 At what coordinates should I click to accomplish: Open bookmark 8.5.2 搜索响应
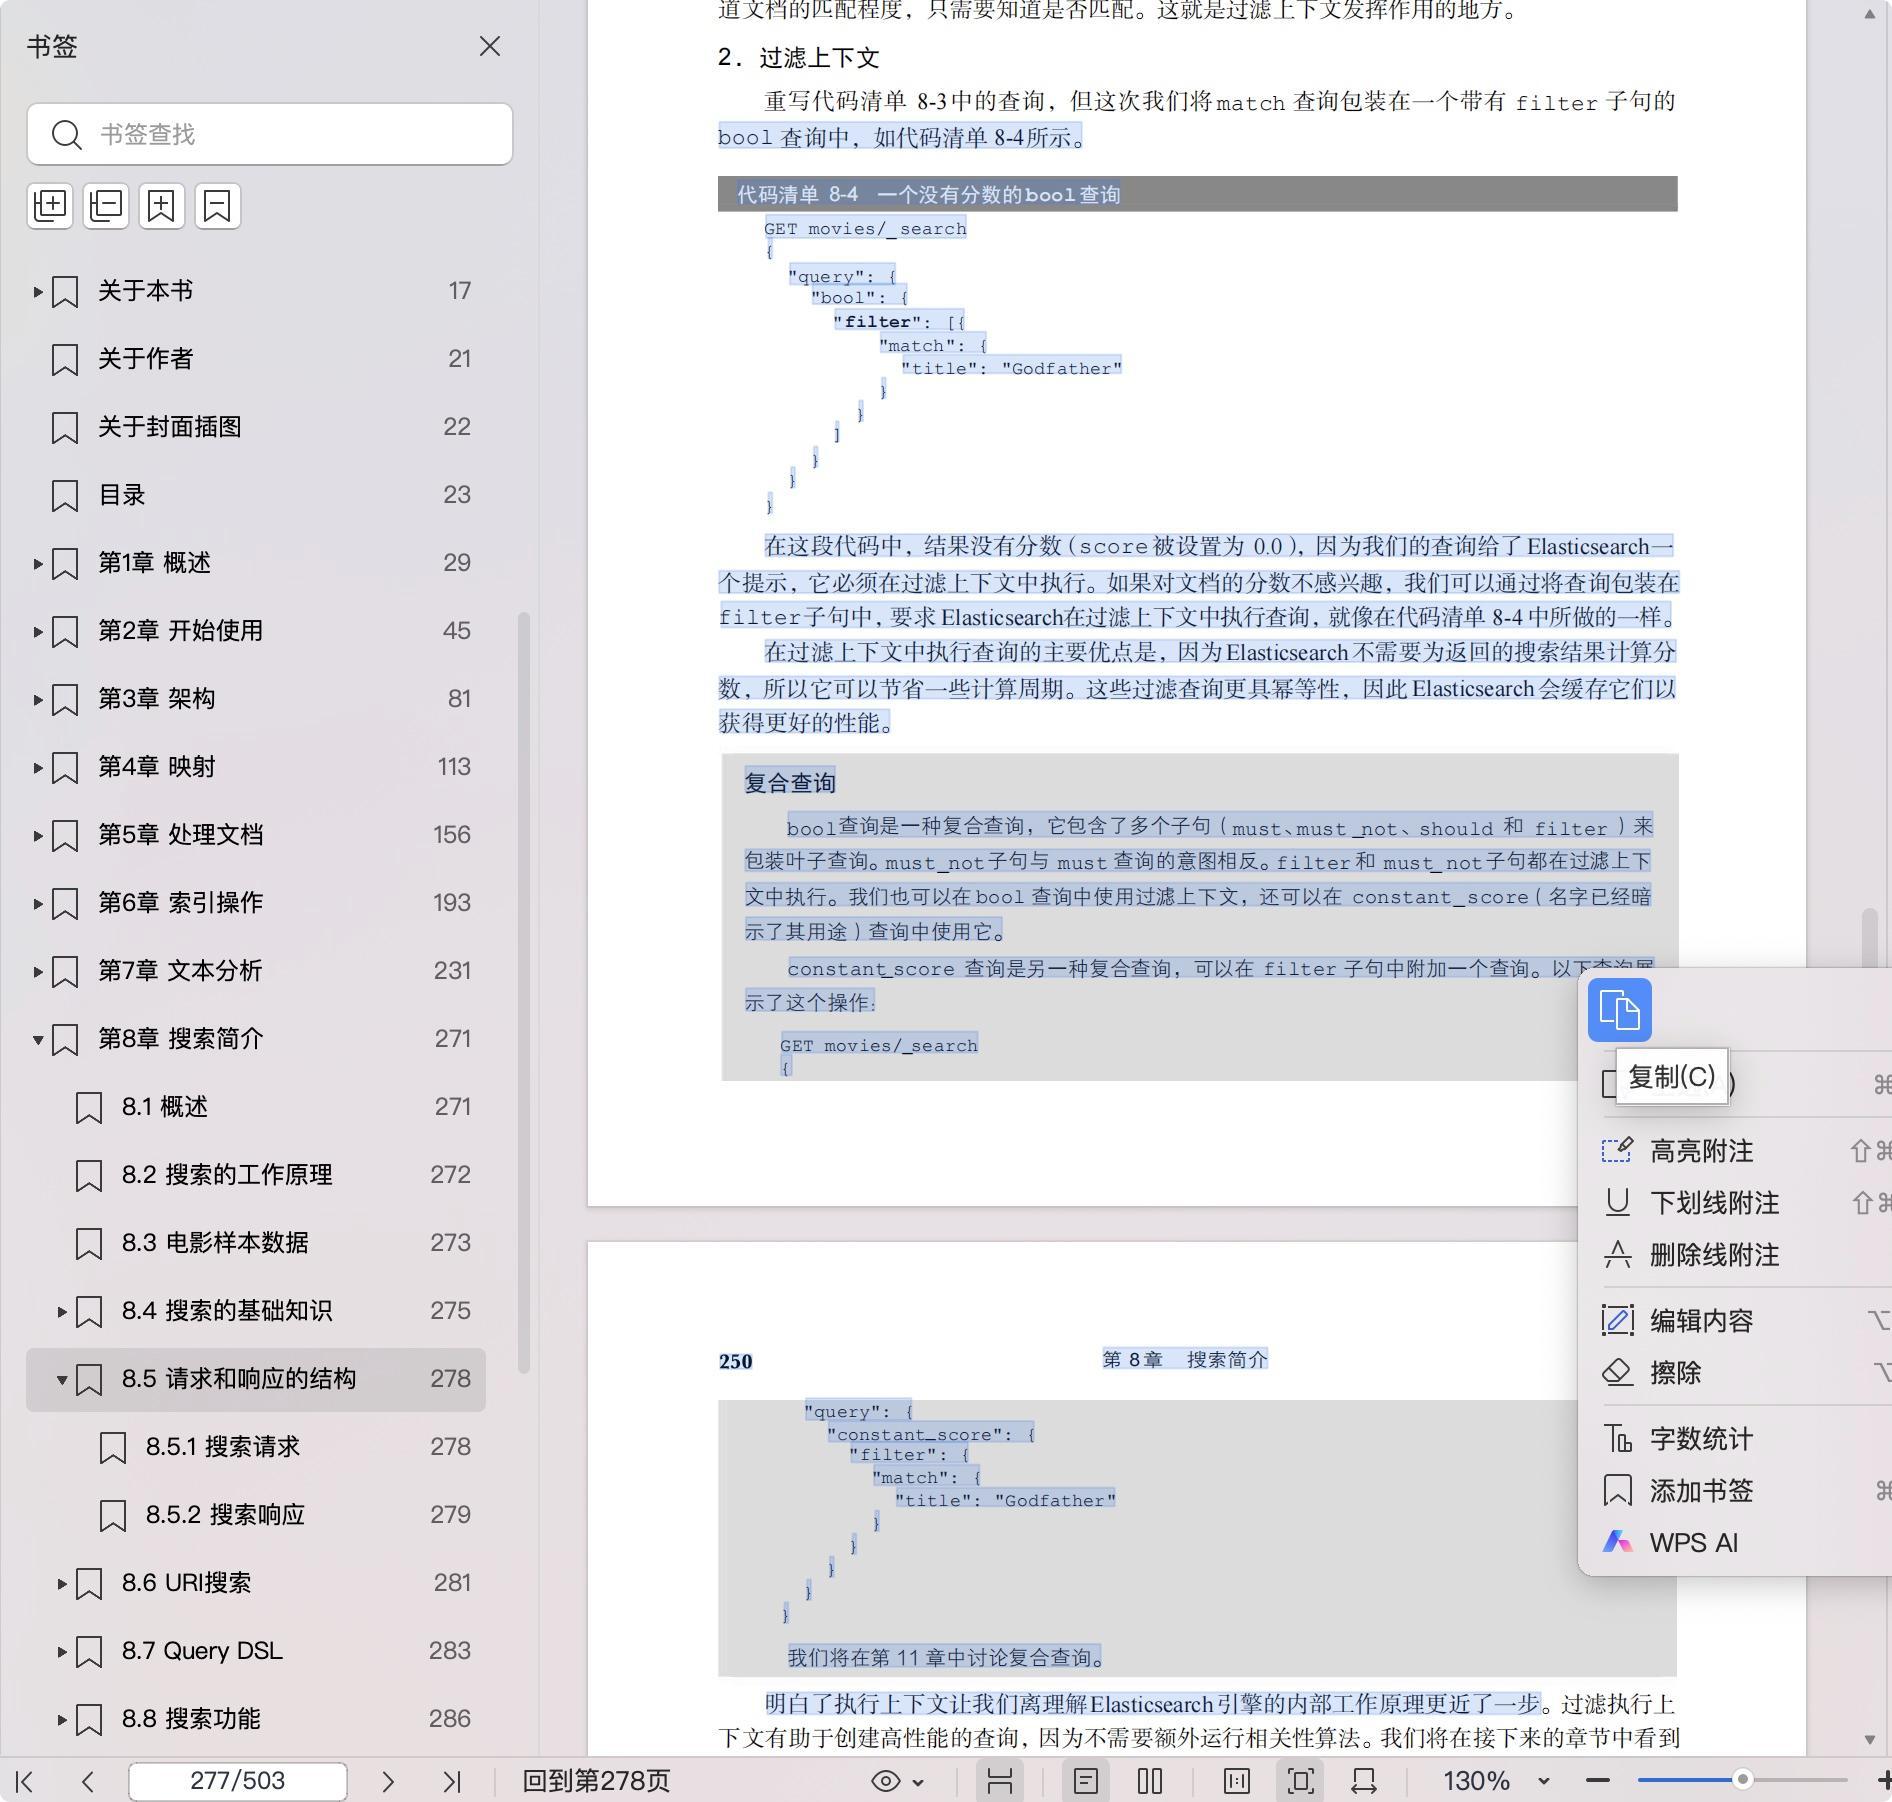click(x=225, y=1515)
